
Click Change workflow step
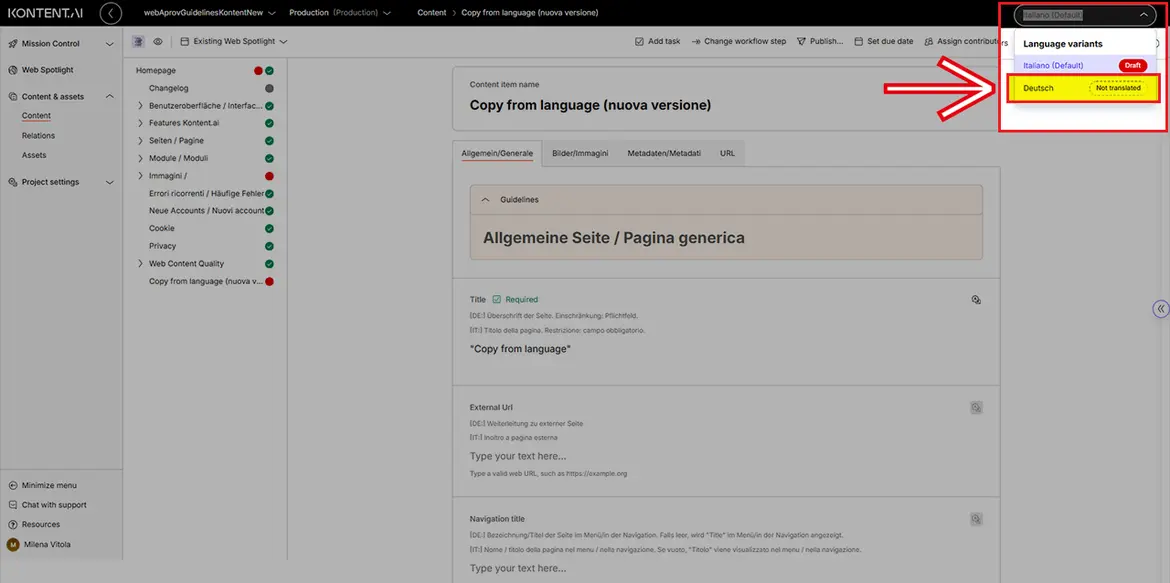[x=738, y=42]
